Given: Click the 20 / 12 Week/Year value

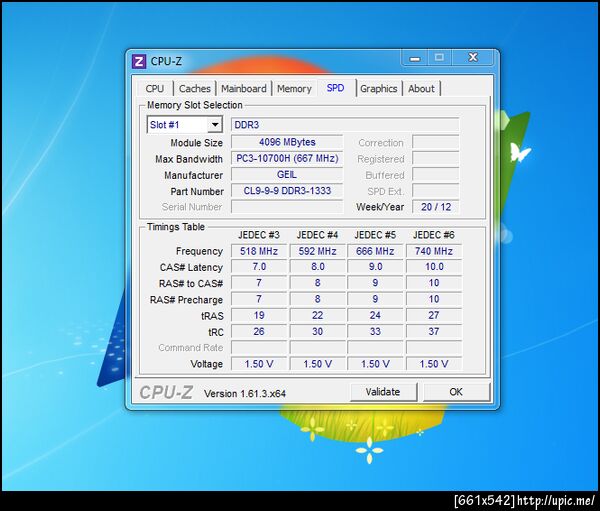Looking at the screenshot, I should (x=436, y=207).
